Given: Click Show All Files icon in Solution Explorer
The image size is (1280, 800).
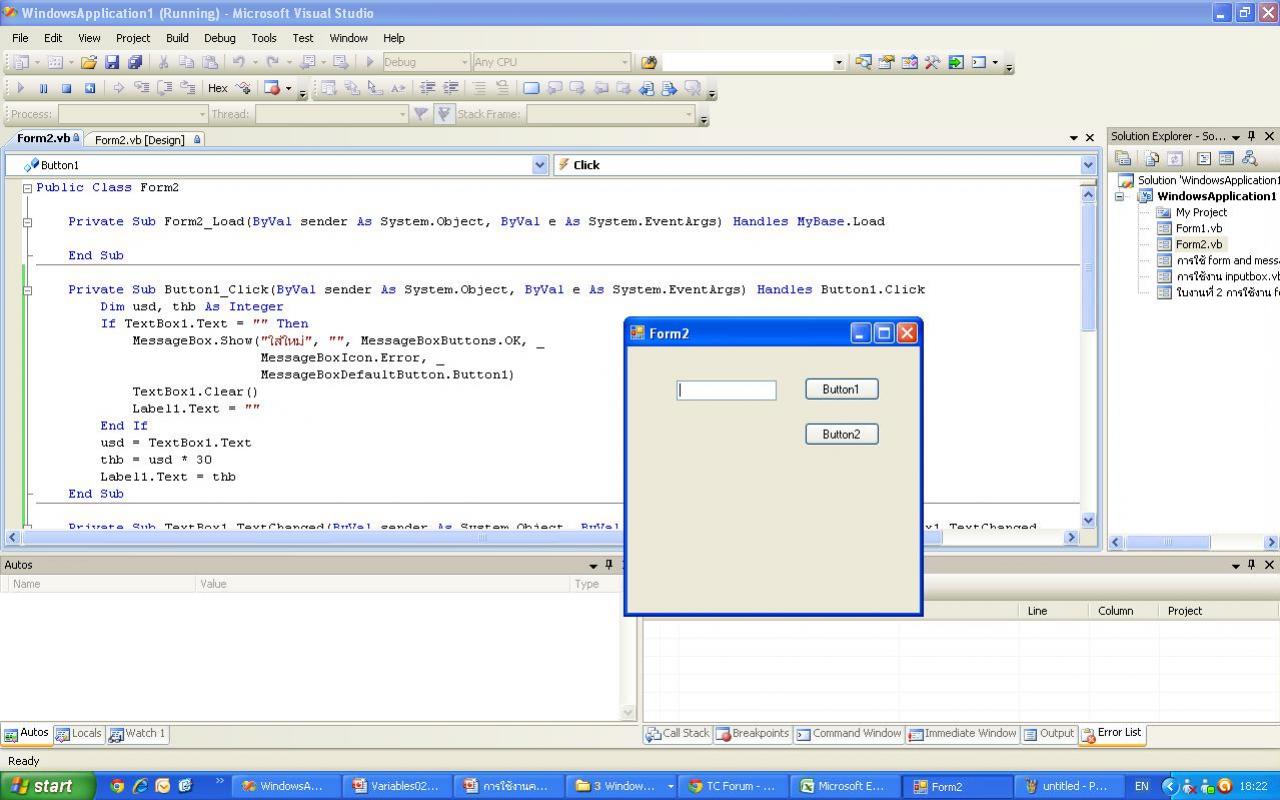Looking at the screenshot, I should pos(1152,158).
